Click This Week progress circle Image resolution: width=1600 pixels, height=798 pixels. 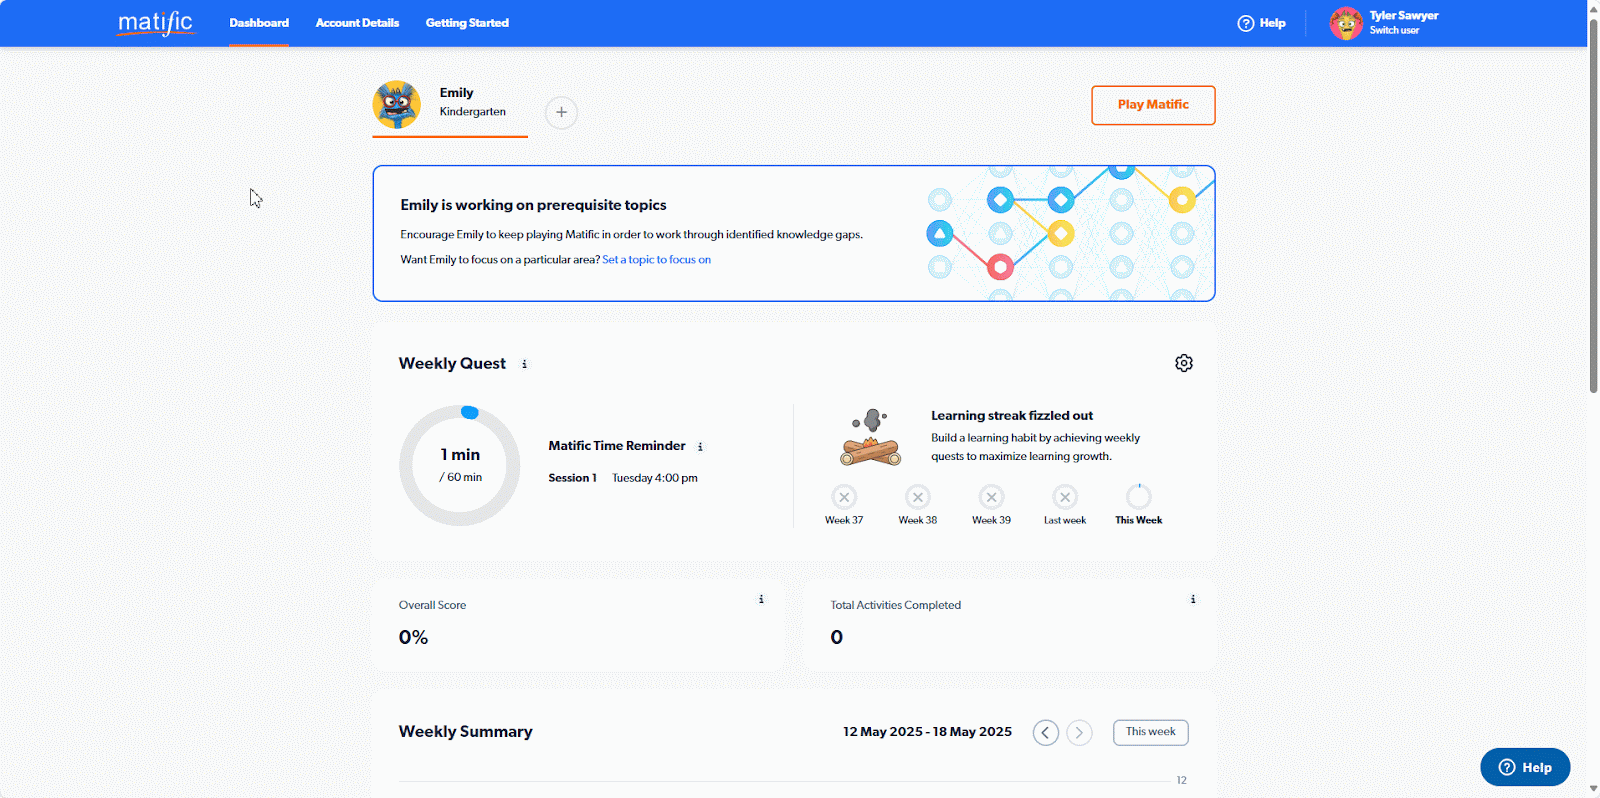(x=1139, y=497)
